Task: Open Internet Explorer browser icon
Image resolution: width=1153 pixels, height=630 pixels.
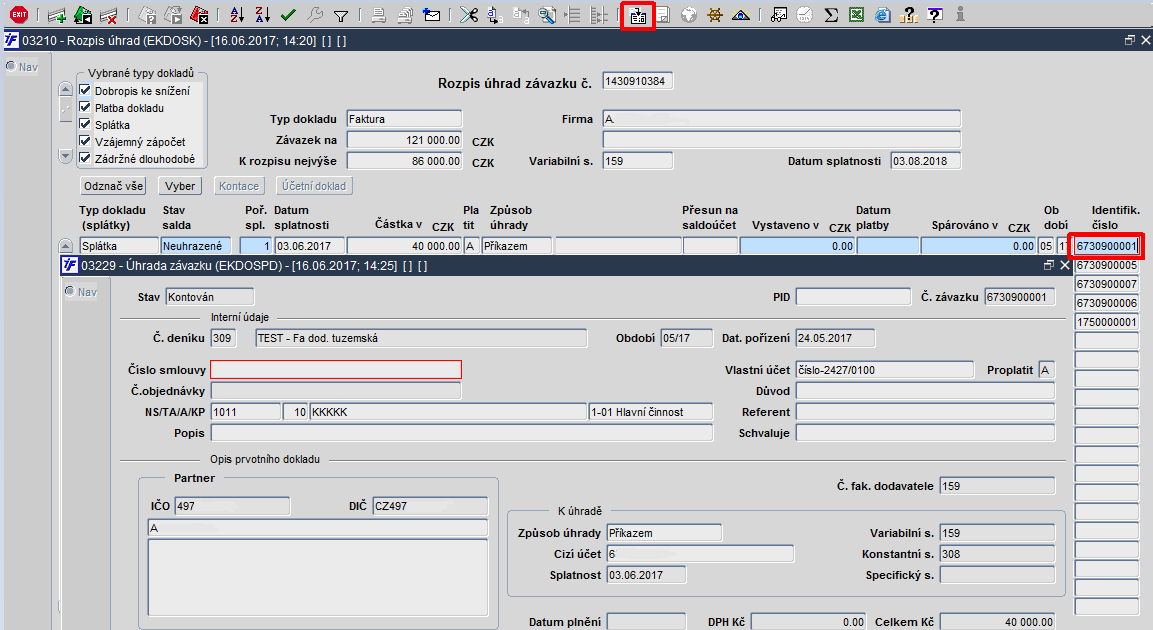Action: (883, 15)
